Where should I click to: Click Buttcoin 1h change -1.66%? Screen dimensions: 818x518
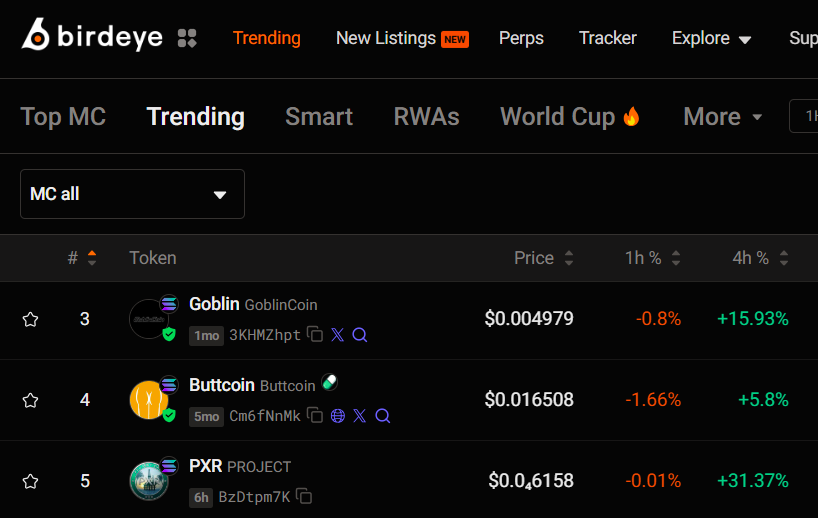(x=653, y=400)
